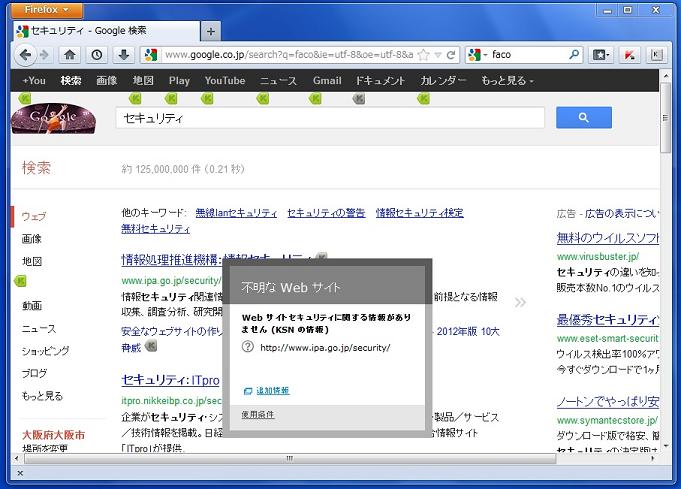The height and width of the screenshot is (489, 681).
Task: Close the add-on bar with X
Action: tap(20, 473)
